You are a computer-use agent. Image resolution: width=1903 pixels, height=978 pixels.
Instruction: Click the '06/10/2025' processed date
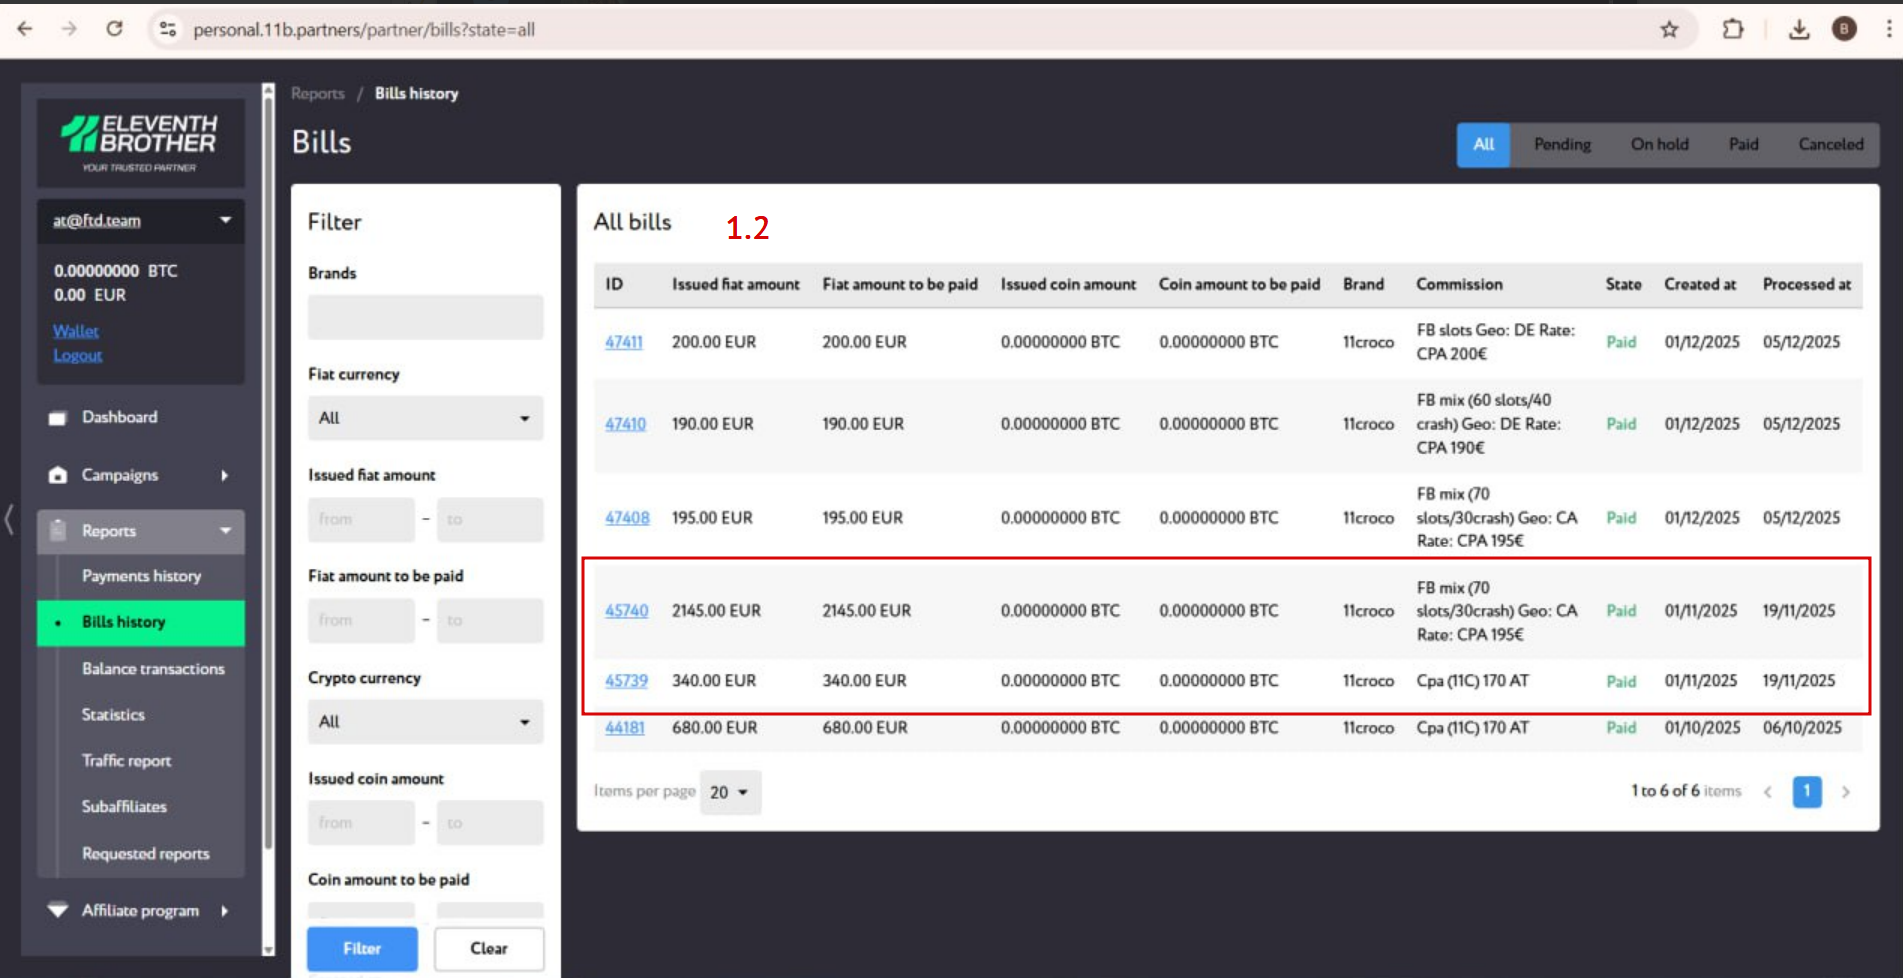click(1802, 728)
